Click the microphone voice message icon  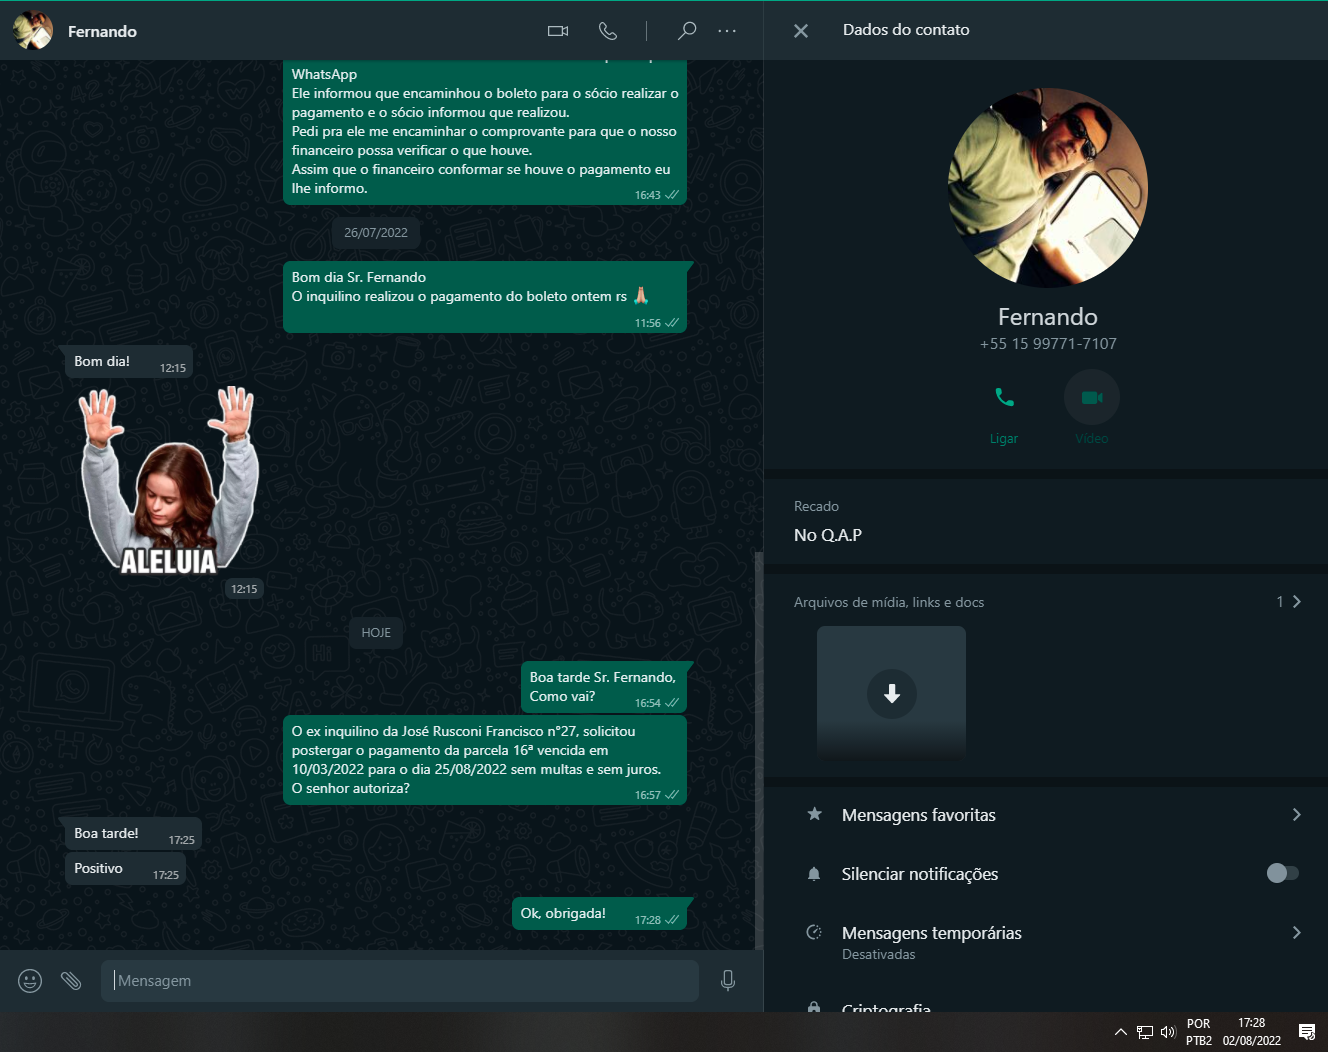point(728,981)
